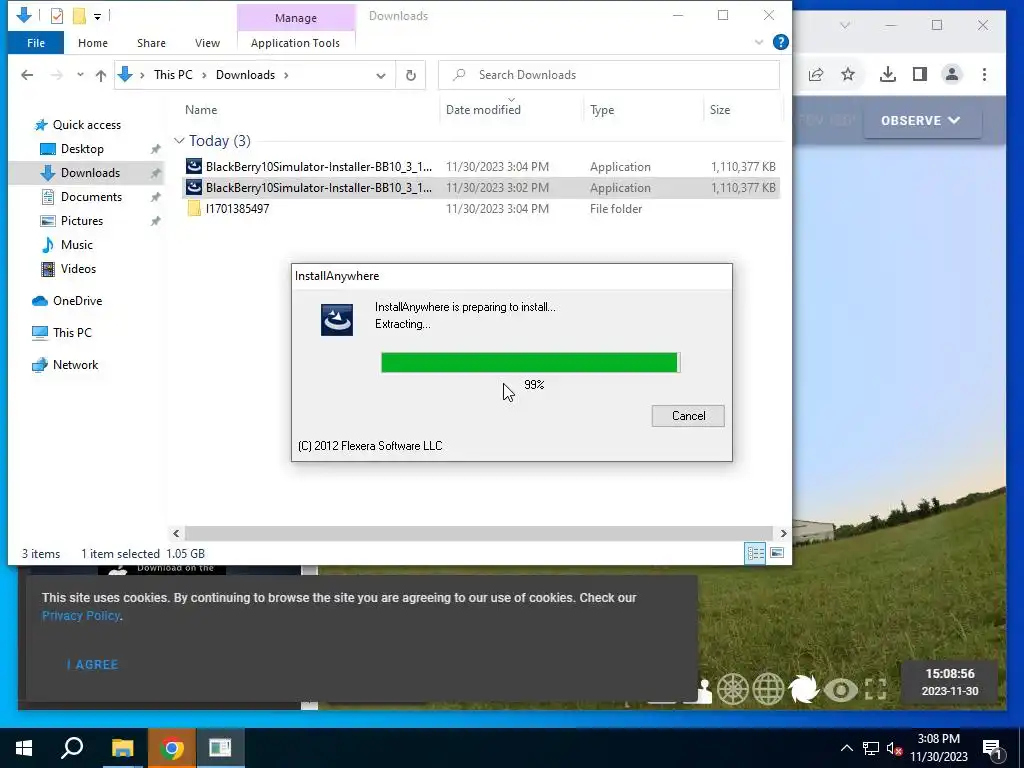
Task: Open Desktop in the navigation pane
Action: pos(82,149)
